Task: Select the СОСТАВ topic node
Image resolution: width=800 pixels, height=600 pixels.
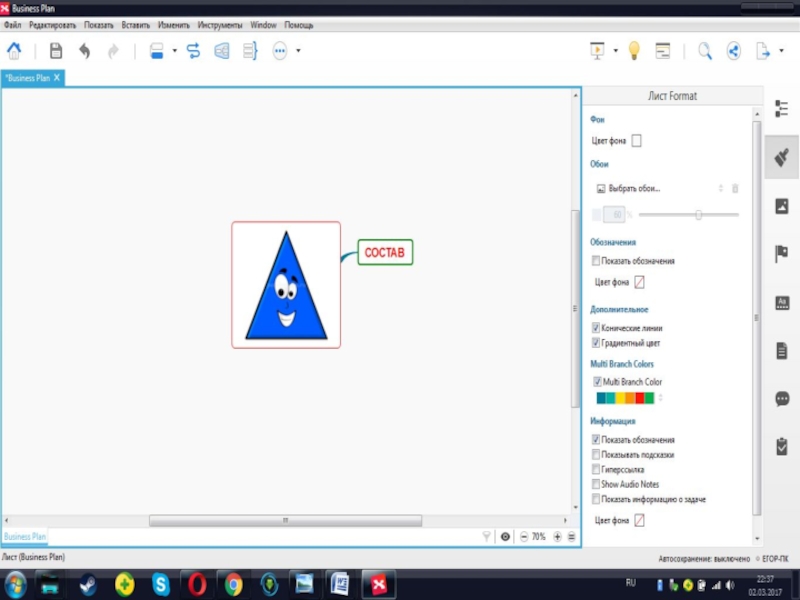Action: (385, 253)
